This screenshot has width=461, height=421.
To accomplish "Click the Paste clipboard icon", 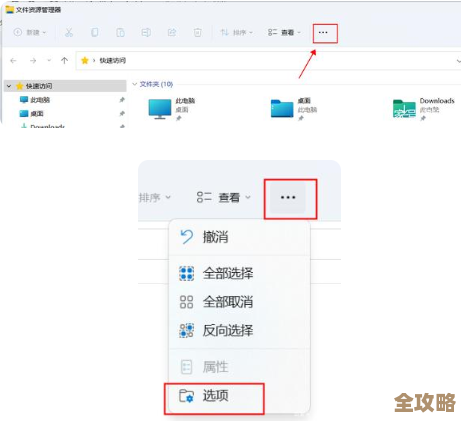I will [120, 32].
